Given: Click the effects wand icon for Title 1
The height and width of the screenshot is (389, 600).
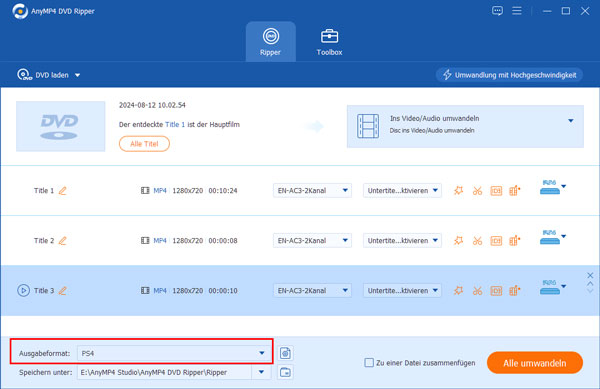Looking at the screenshot, I should 458,190.
